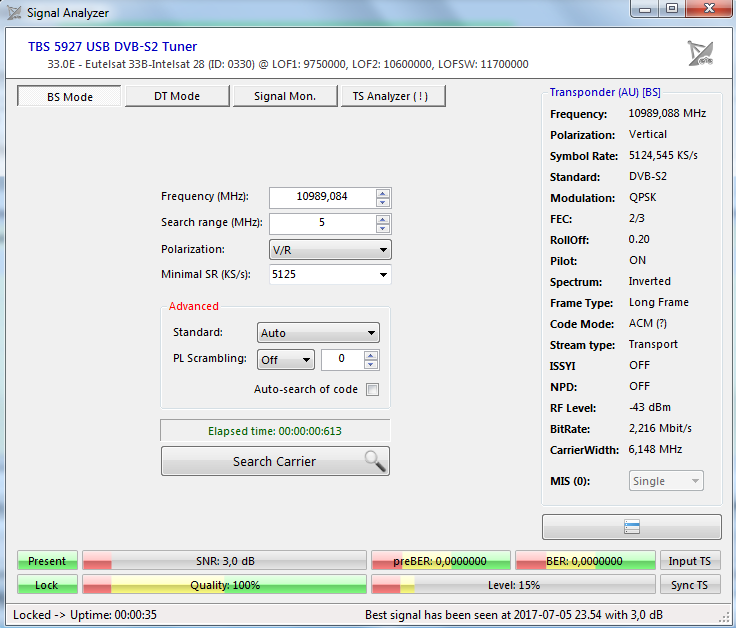The image size is (736, 628).
Task: Decrease Search range using down spinner arrow
Action: [383, 229]
